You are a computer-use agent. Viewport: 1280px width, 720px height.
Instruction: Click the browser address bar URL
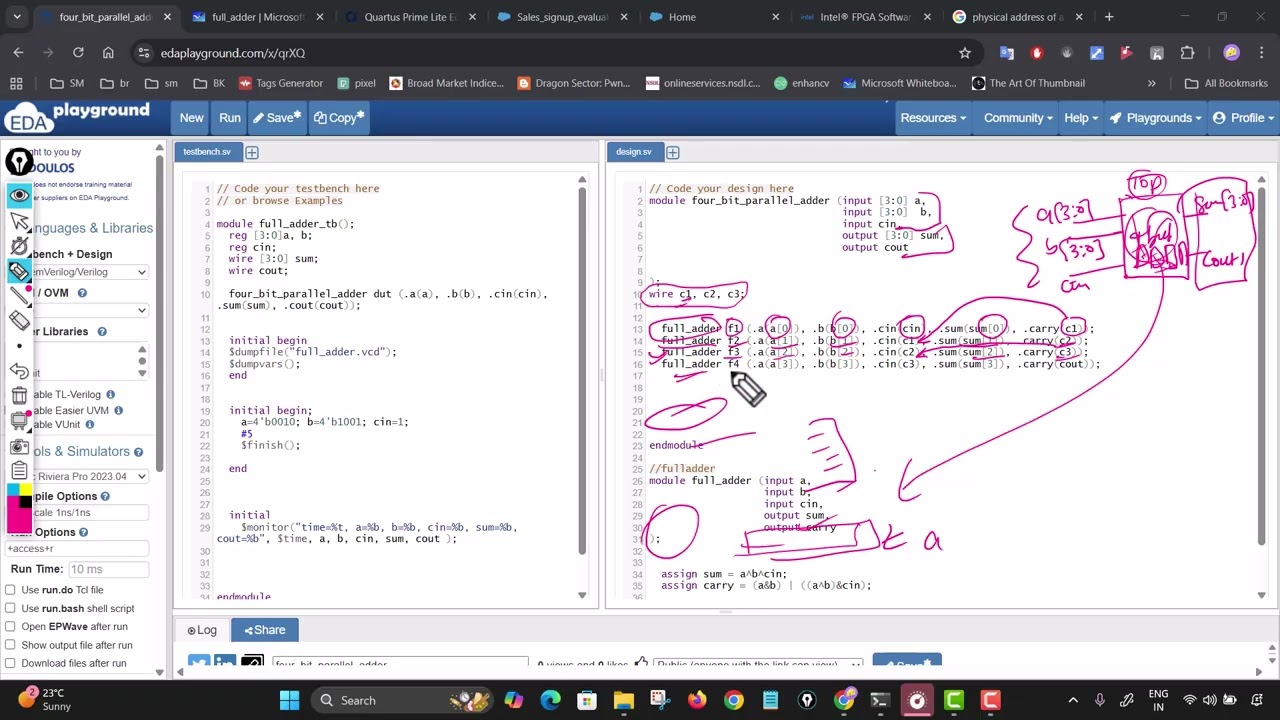pyautogui.click(x=232, y=53)
